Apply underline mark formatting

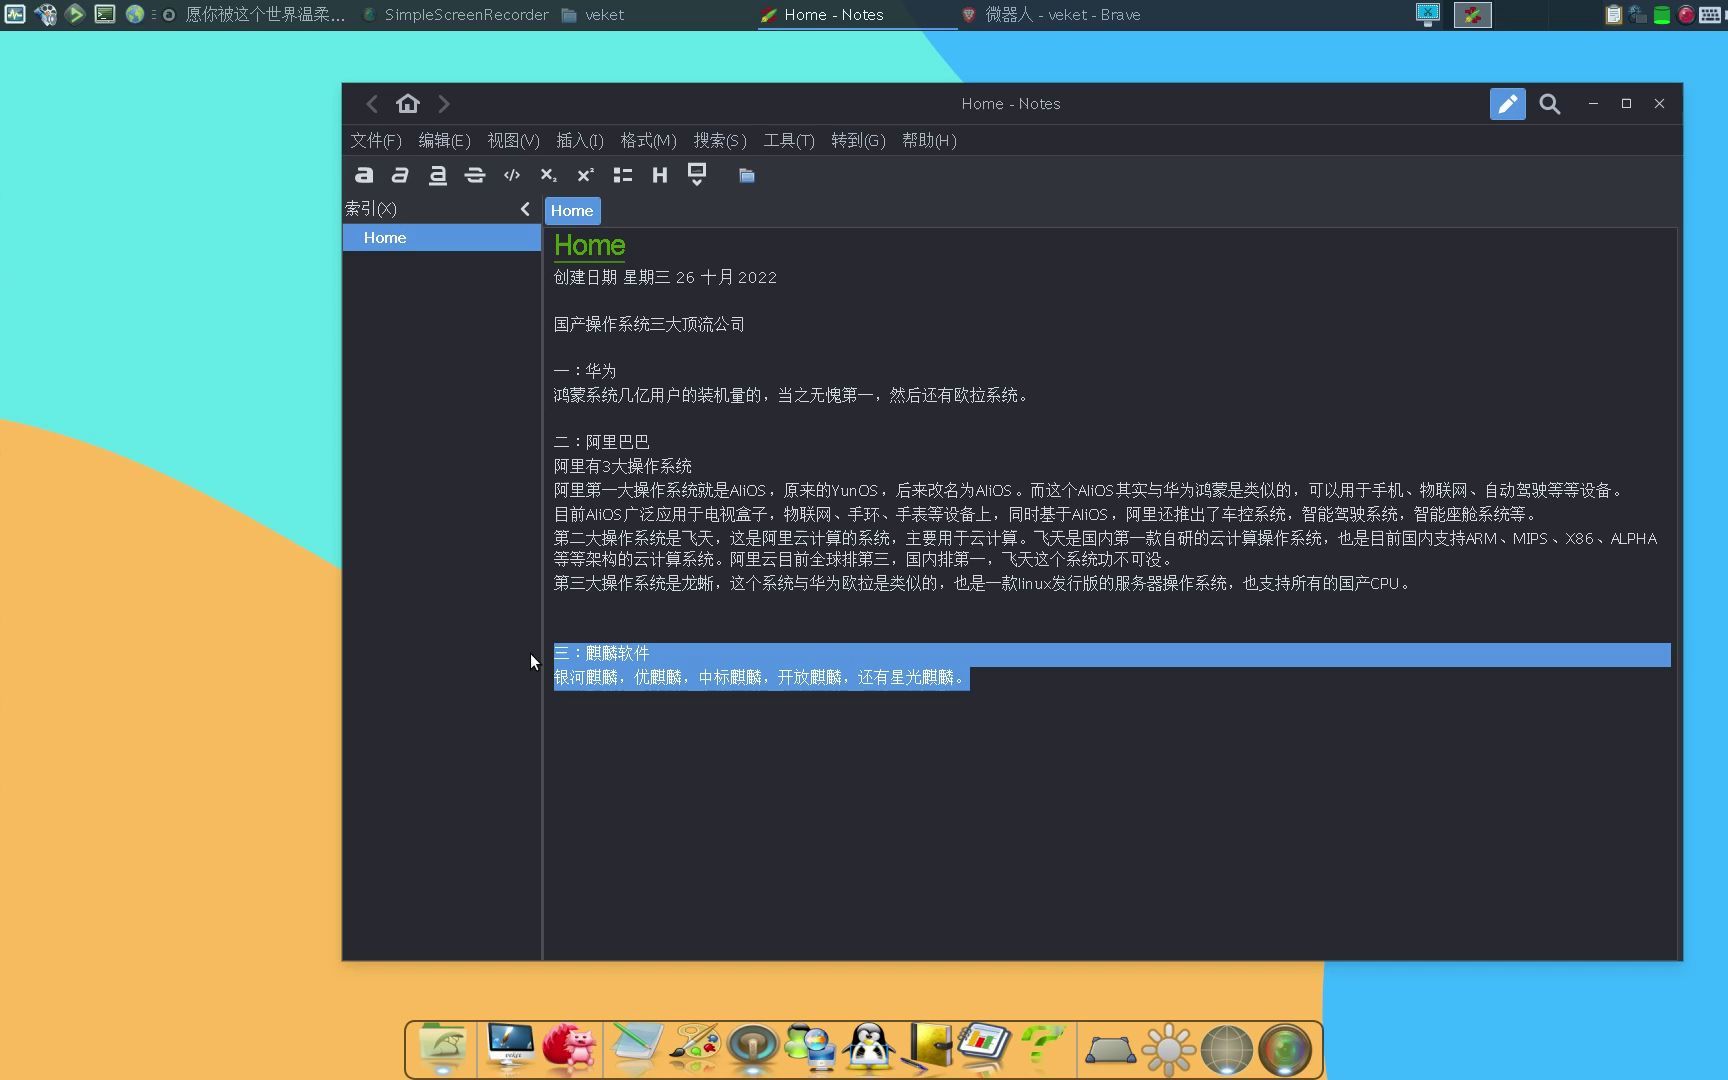437,175
